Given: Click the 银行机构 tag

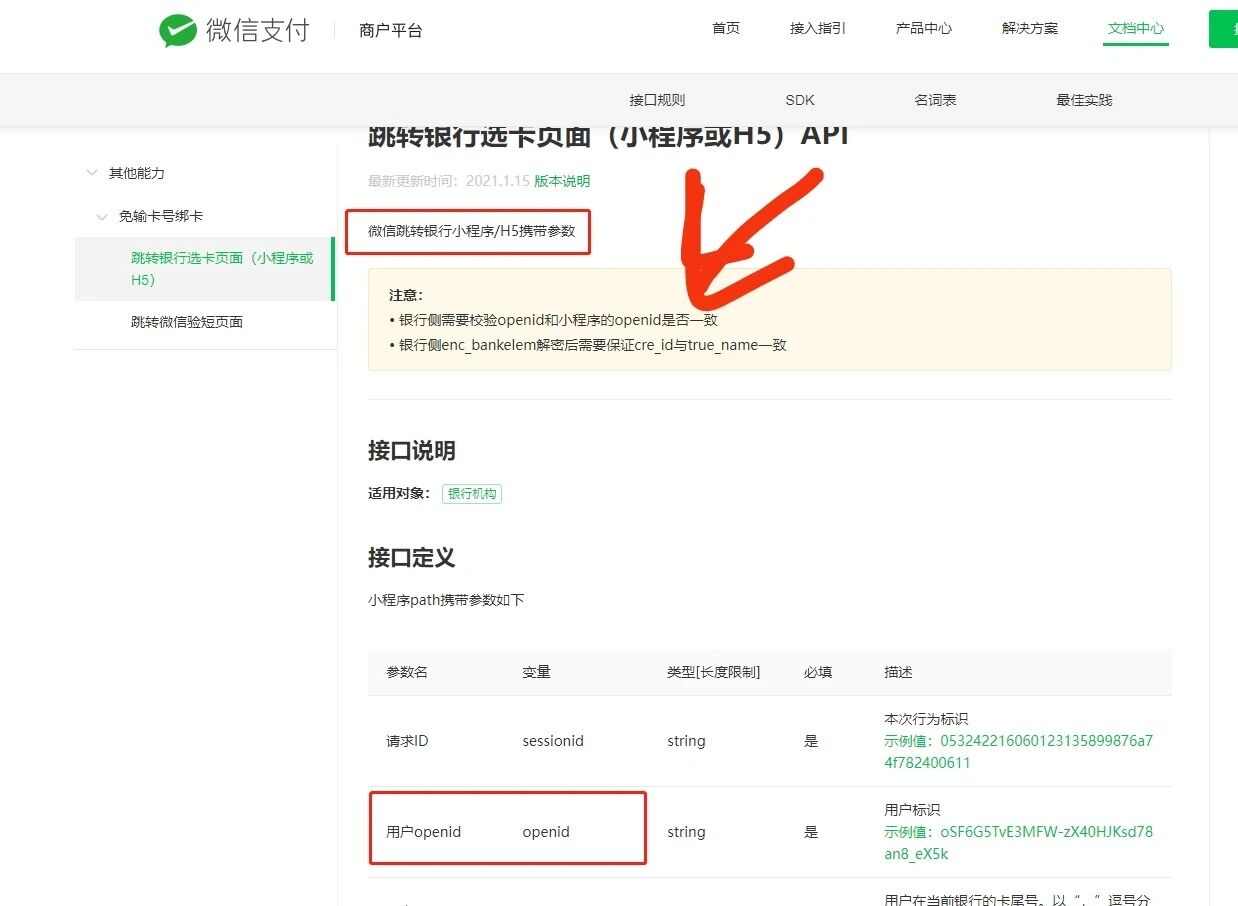Looking at the screenshot, I should [472, 494].
